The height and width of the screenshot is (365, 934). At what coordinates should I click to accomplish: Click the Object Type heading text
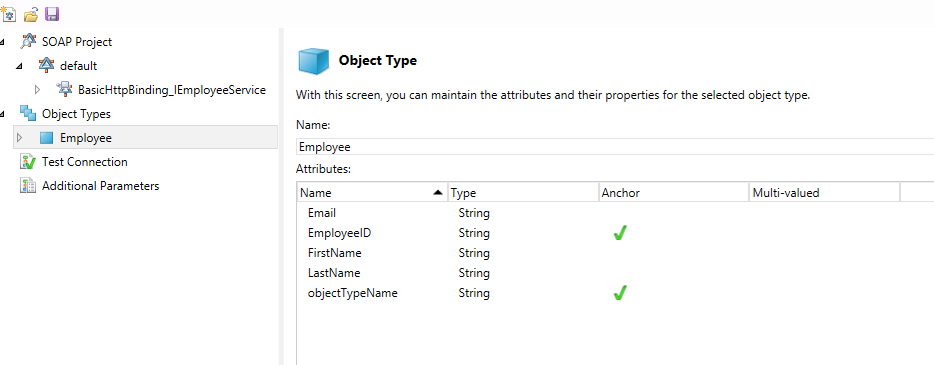(x=378, y=60)
